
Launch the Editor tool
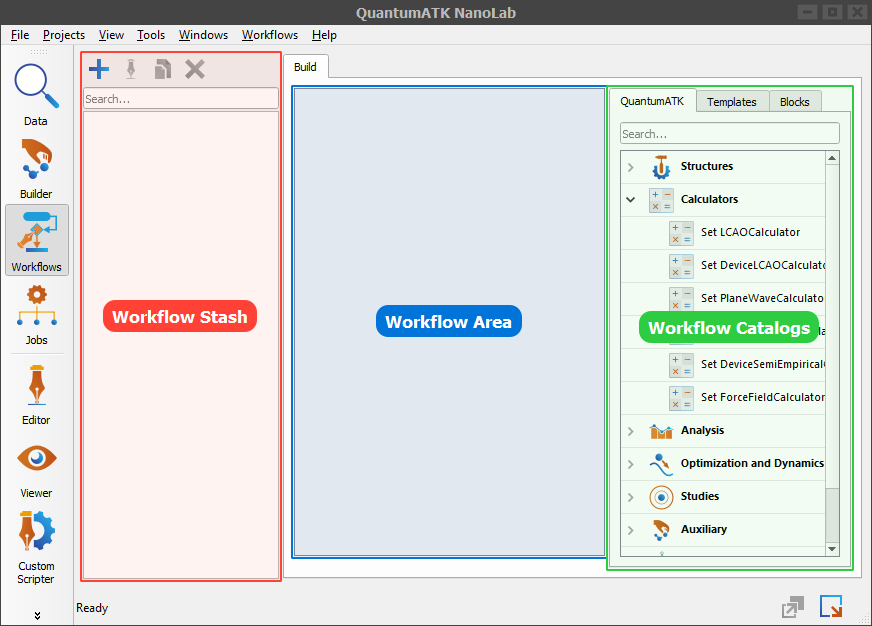[x=36, y=395]
